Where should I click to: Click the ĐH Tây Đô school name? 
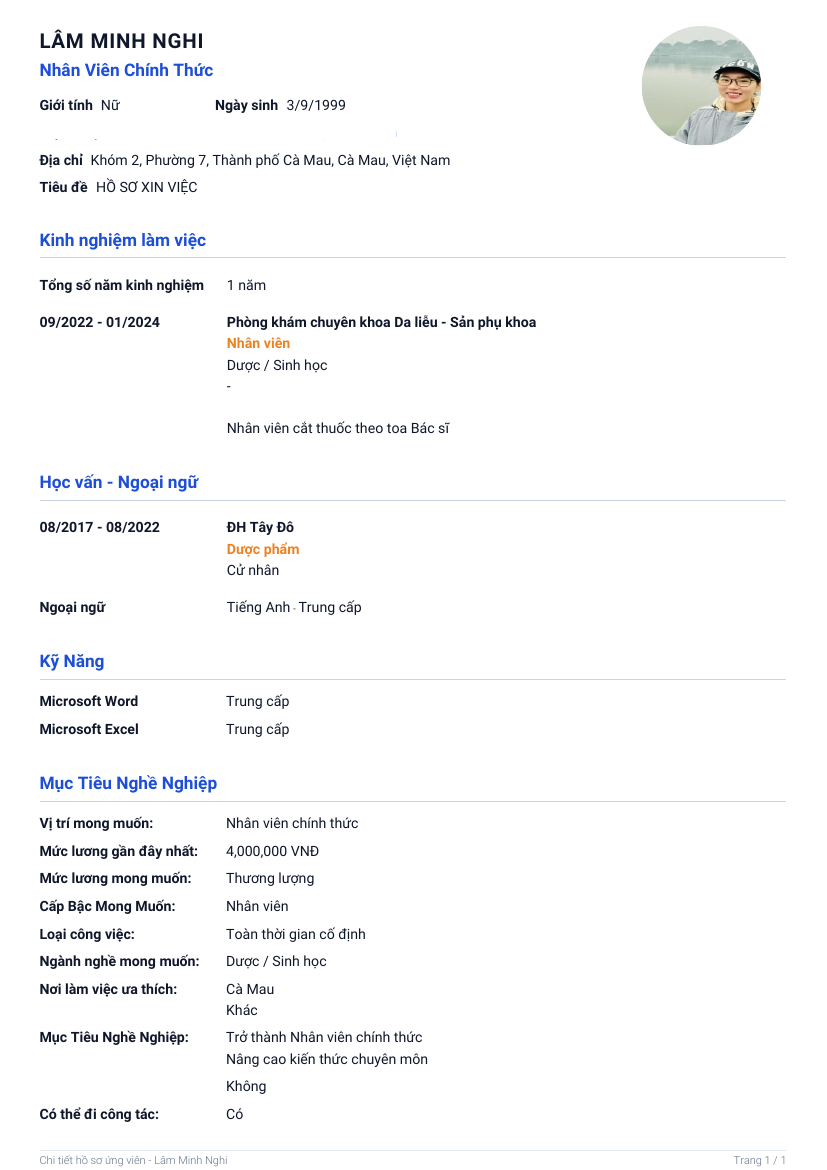(260, 528)
